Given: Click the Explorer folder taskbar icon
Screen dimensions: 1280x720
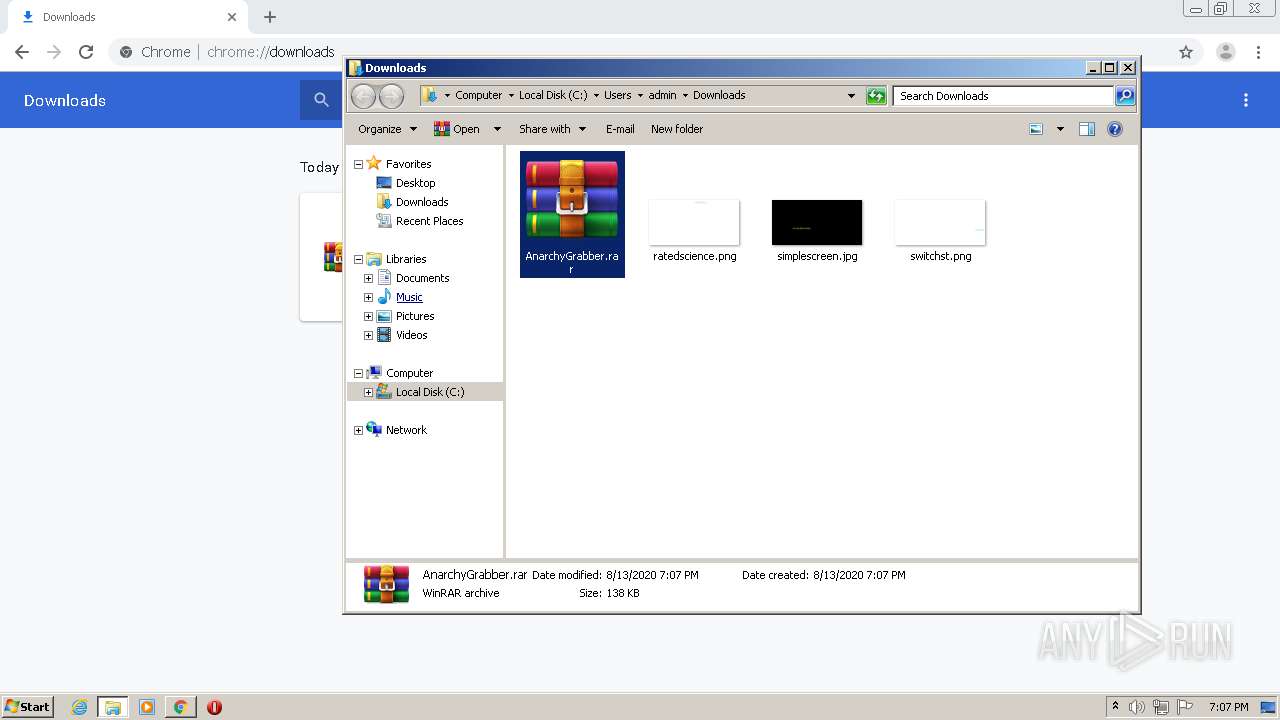Looking at the screenshot, I should tap(113, 707).
